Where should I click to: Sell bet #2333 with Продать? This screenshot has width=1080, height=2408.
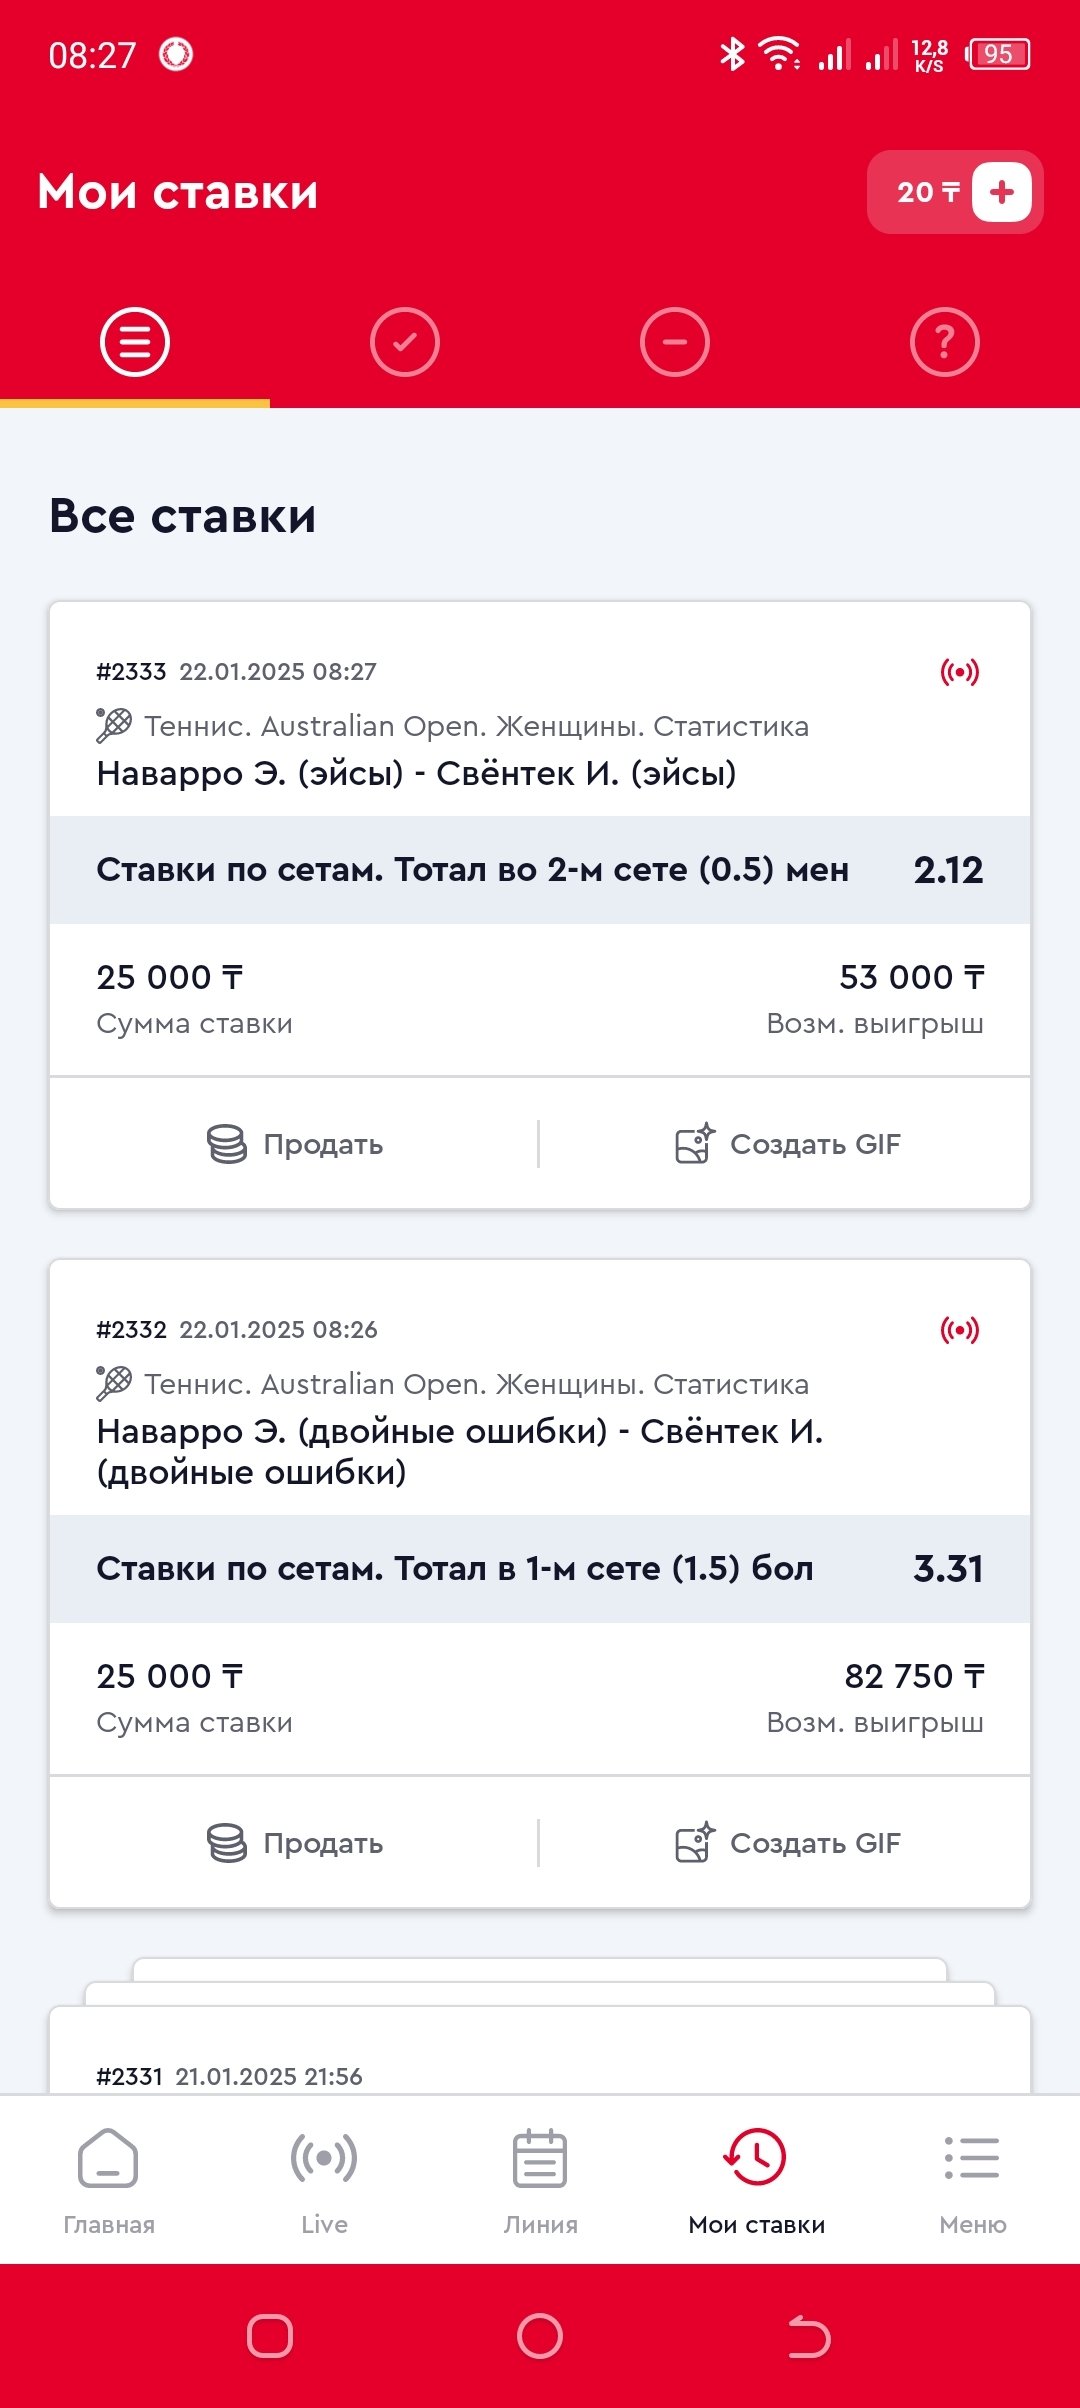click(295, 1144)
